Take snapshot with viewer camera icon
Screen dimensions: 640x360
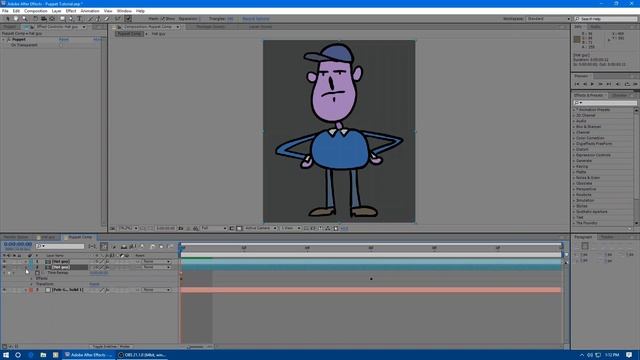click(180, 229)
